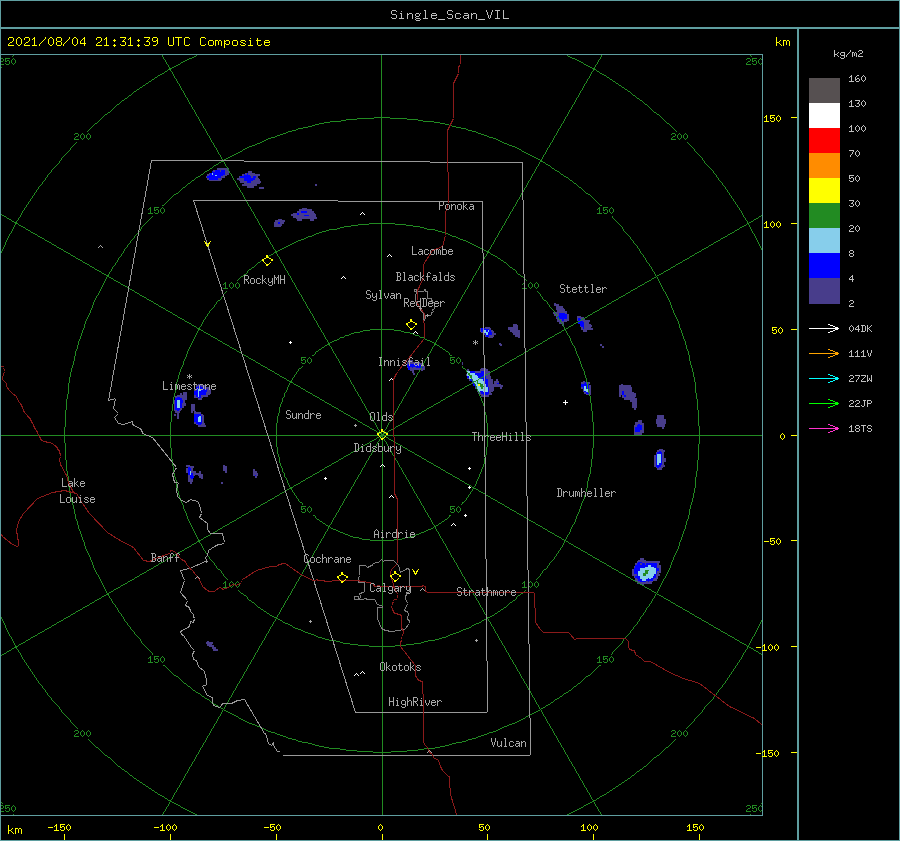
Task: Click the grey 160 kg/m2 color swatch
Action: point(824,90)
